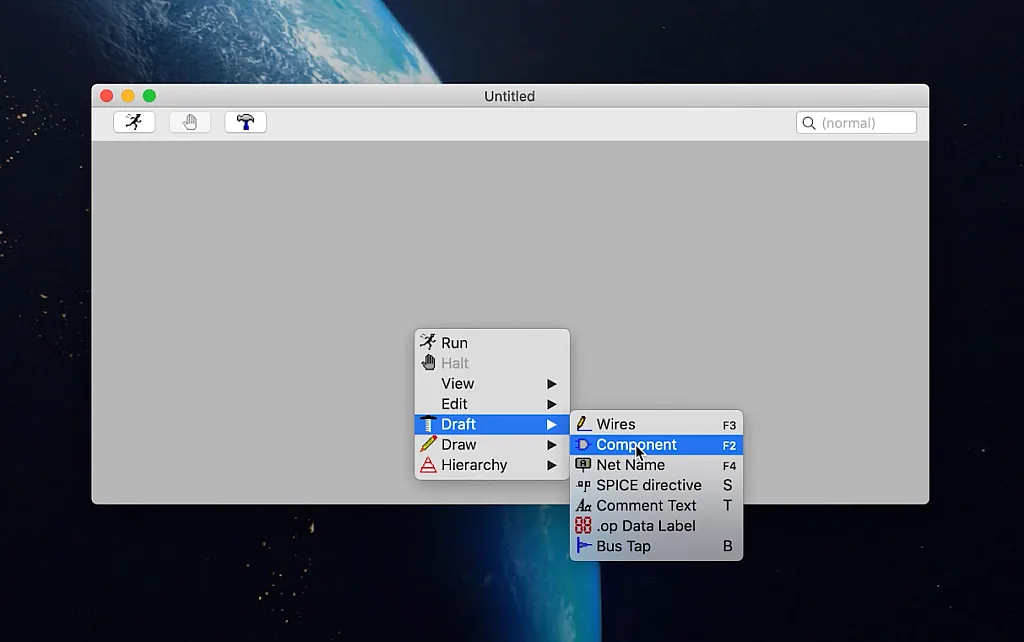Select SPICE directive menu entry
Image resolution: width=1024 pixels, height=642 pixels.
click(648, 485)
